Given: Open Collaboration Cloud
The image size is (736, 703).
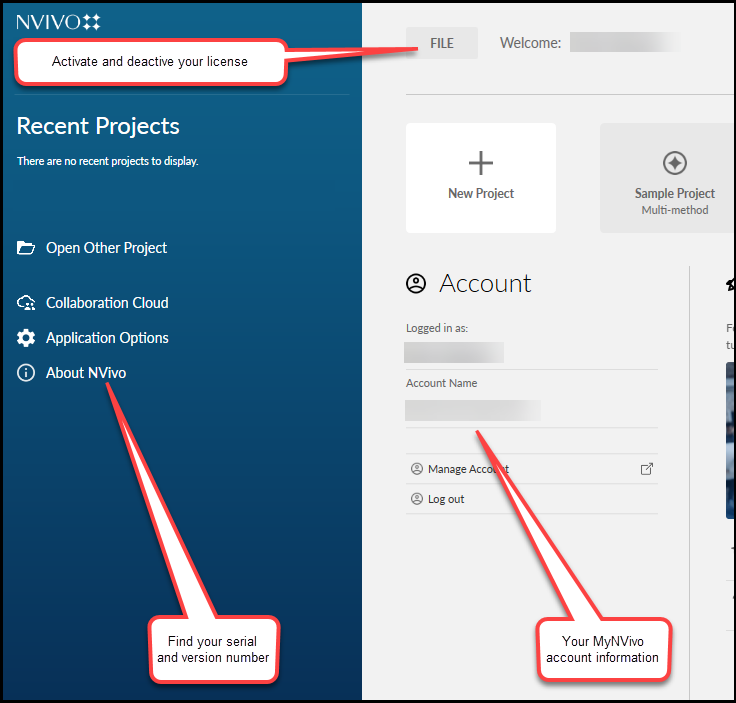Looking at the screenshot, I should pos(92,303).
